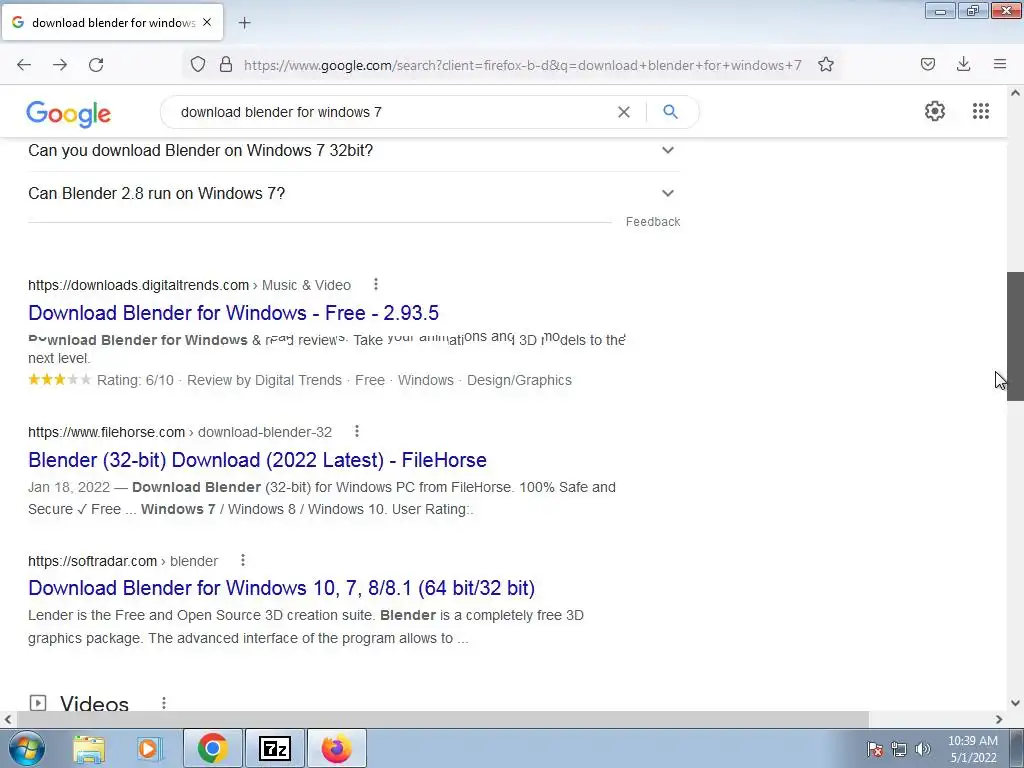Open 'Blender (32-bit) Download (2022 Latest) - FileHorse'
The image size is (1024, 768).
(x=257, y=460)
